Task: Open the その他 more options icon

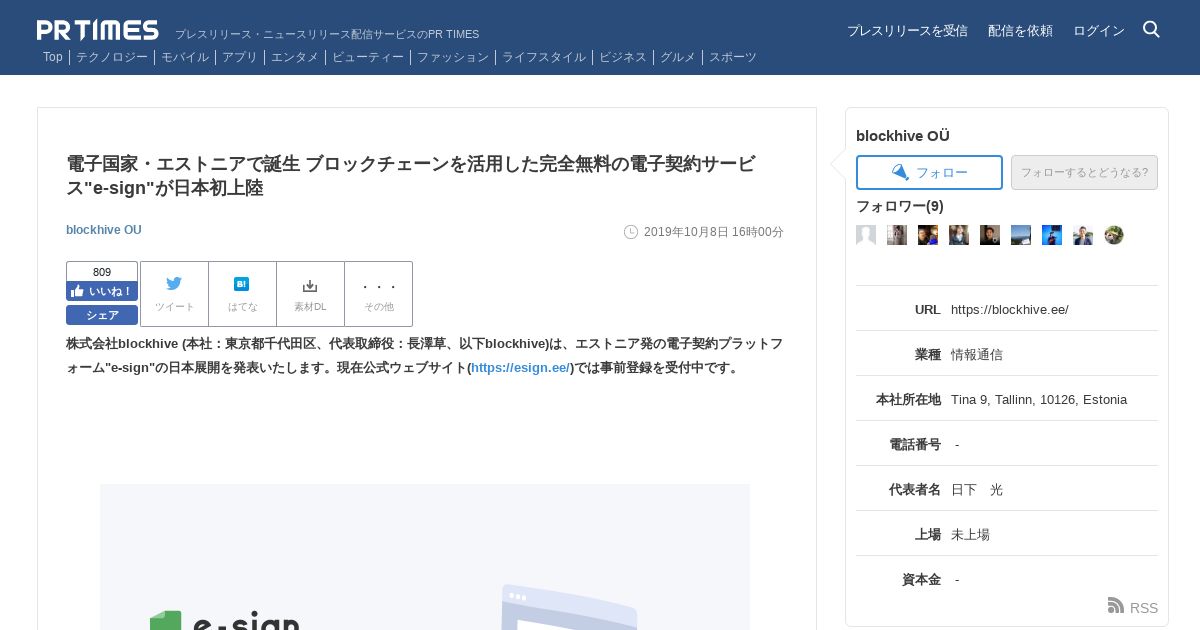Action: (379, 286)
